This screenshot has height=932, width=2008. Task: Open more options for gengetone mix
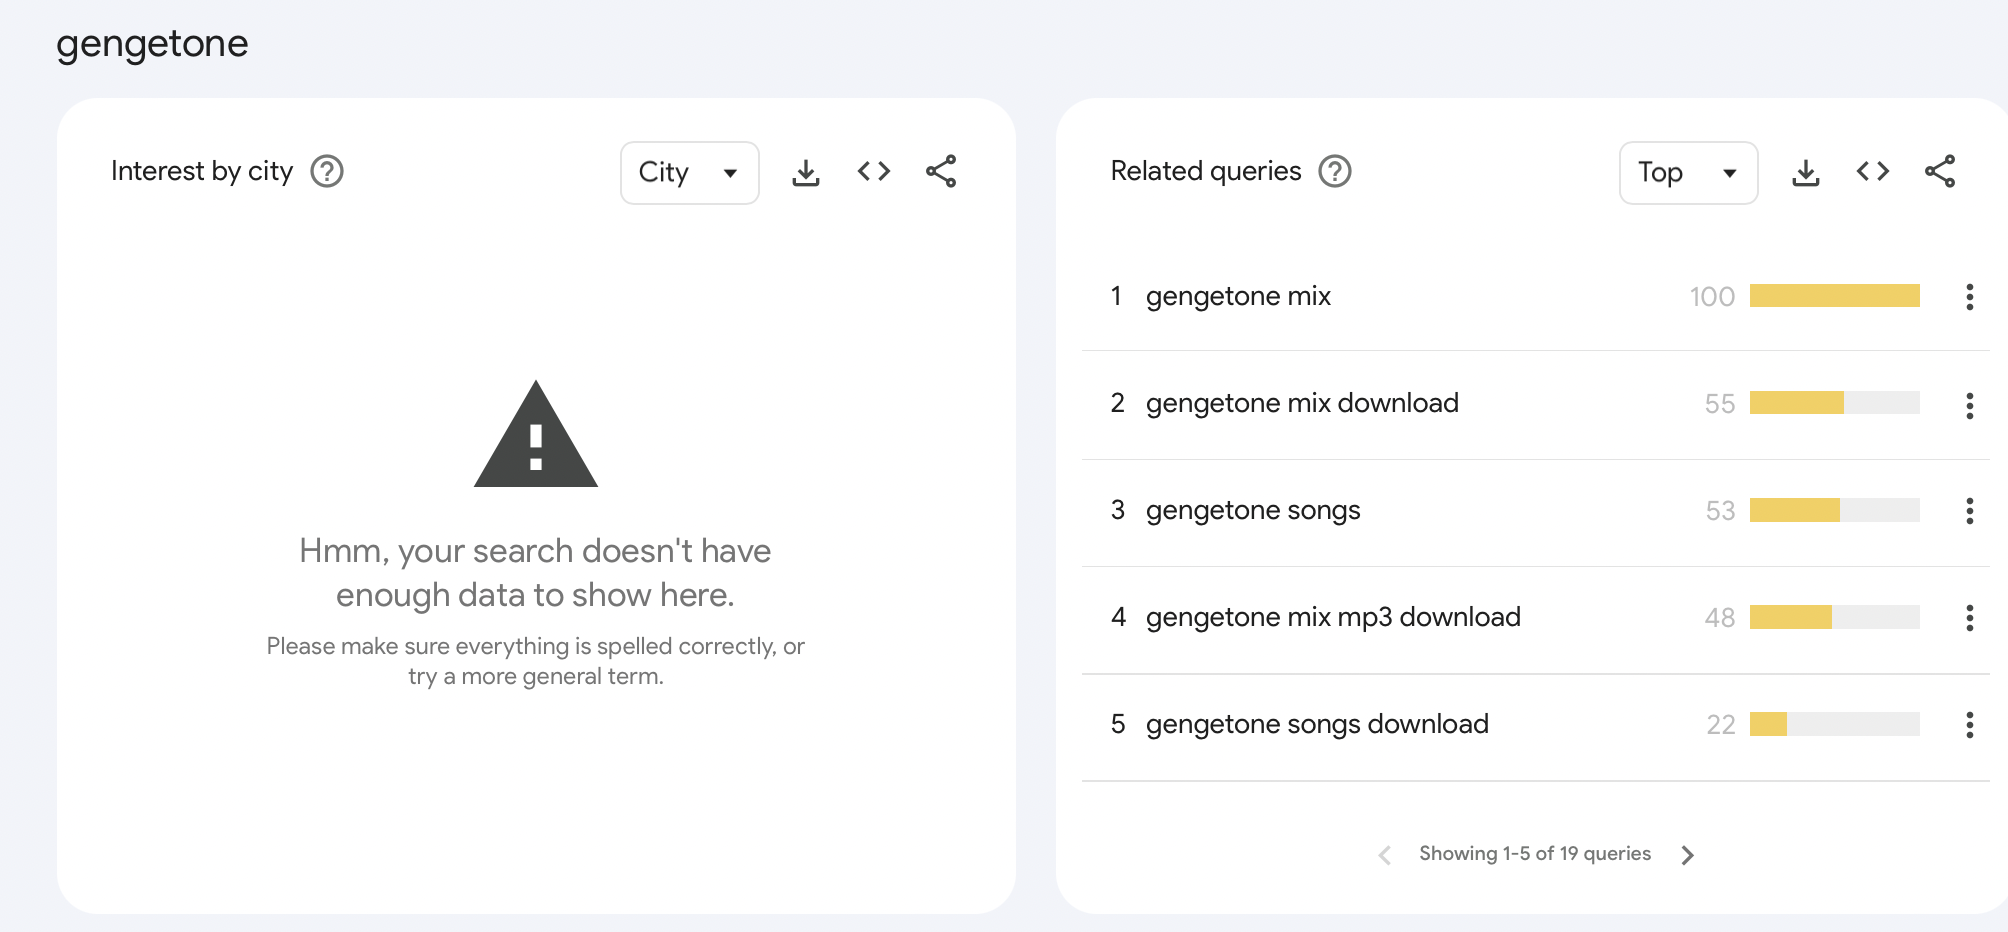pos(1969,297)
